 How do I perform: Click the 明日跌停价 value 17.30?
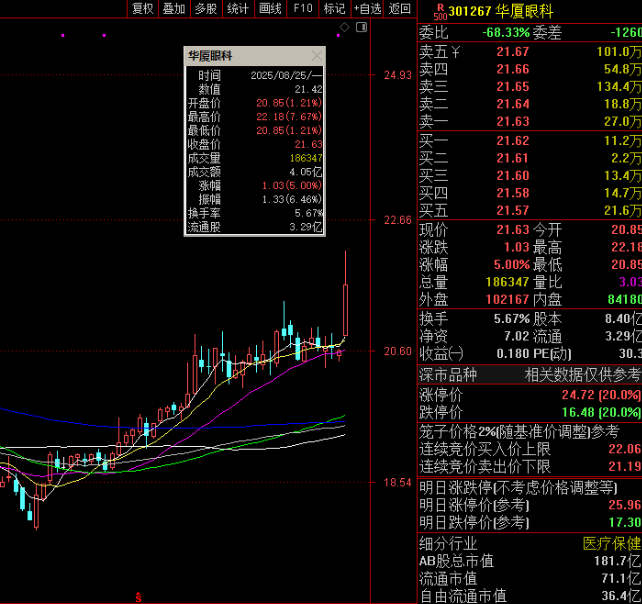tap(625, 522)
